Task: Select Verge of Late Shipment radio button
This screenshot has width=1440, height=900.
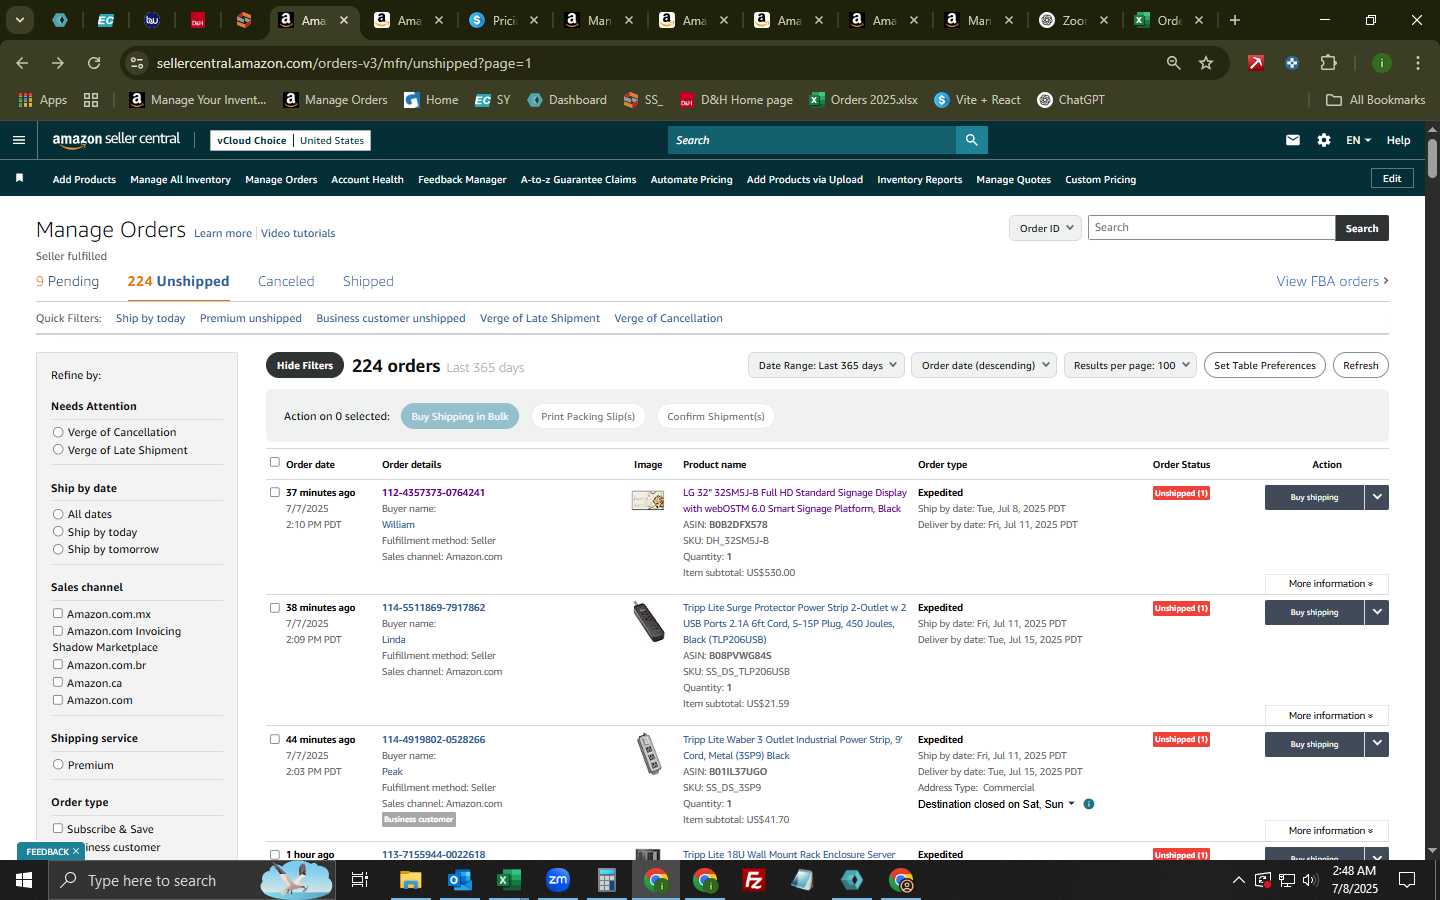Action: pyautogui.click(x=58, y=450)
